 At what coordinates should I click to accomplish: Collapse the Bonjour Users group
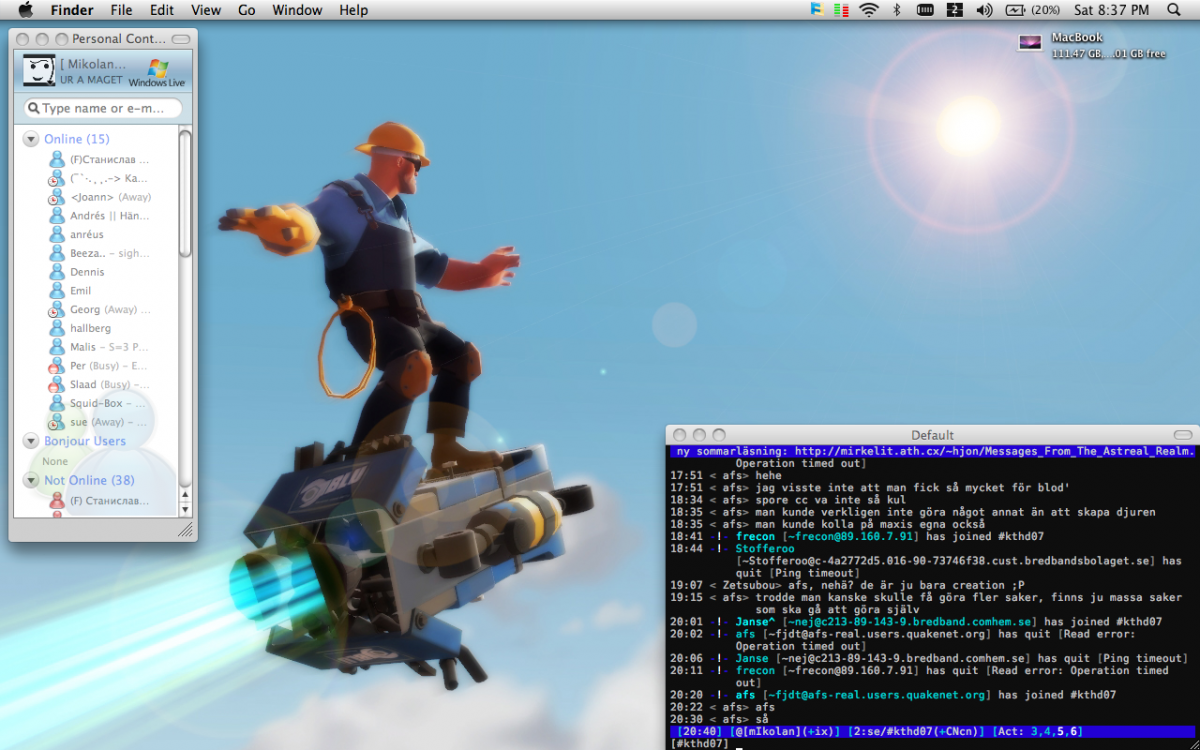pyautogui.click(x=31, y=441)
